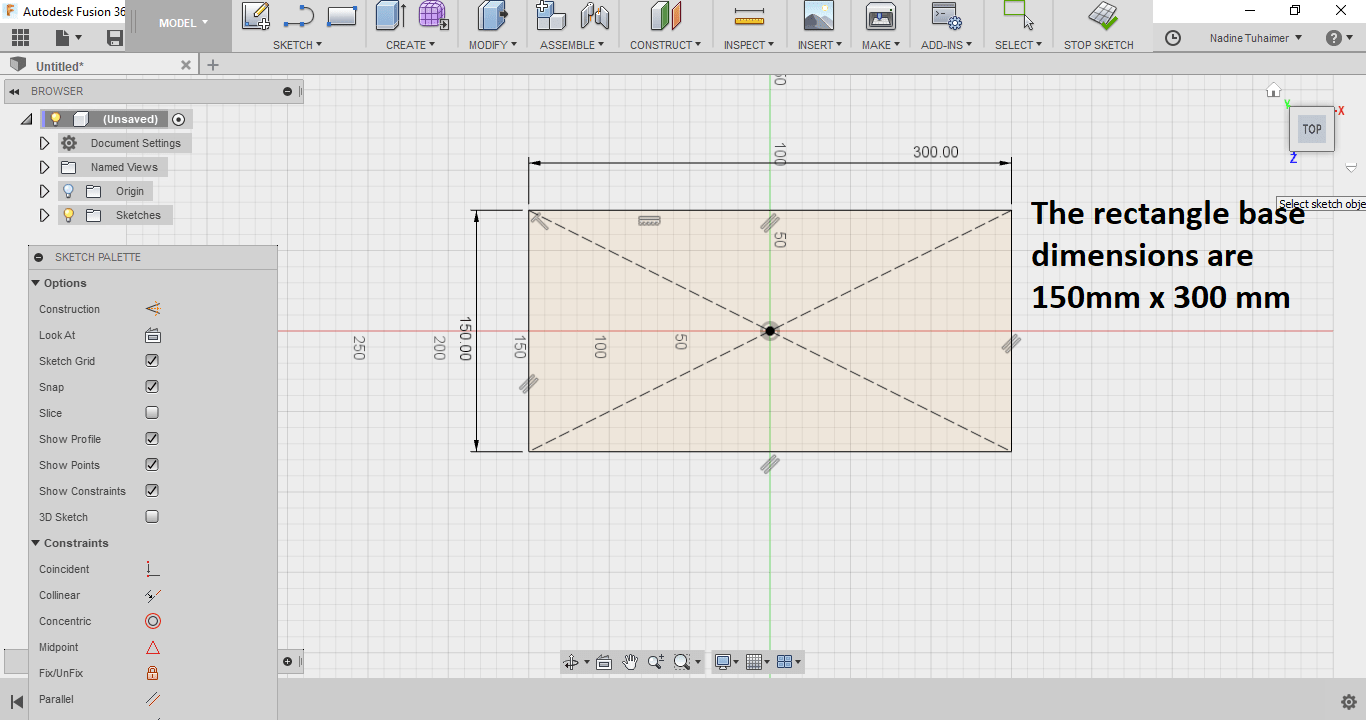Open the INSPECT menu
Viewport: 1366px width, 720px height.
coord(748,45)
